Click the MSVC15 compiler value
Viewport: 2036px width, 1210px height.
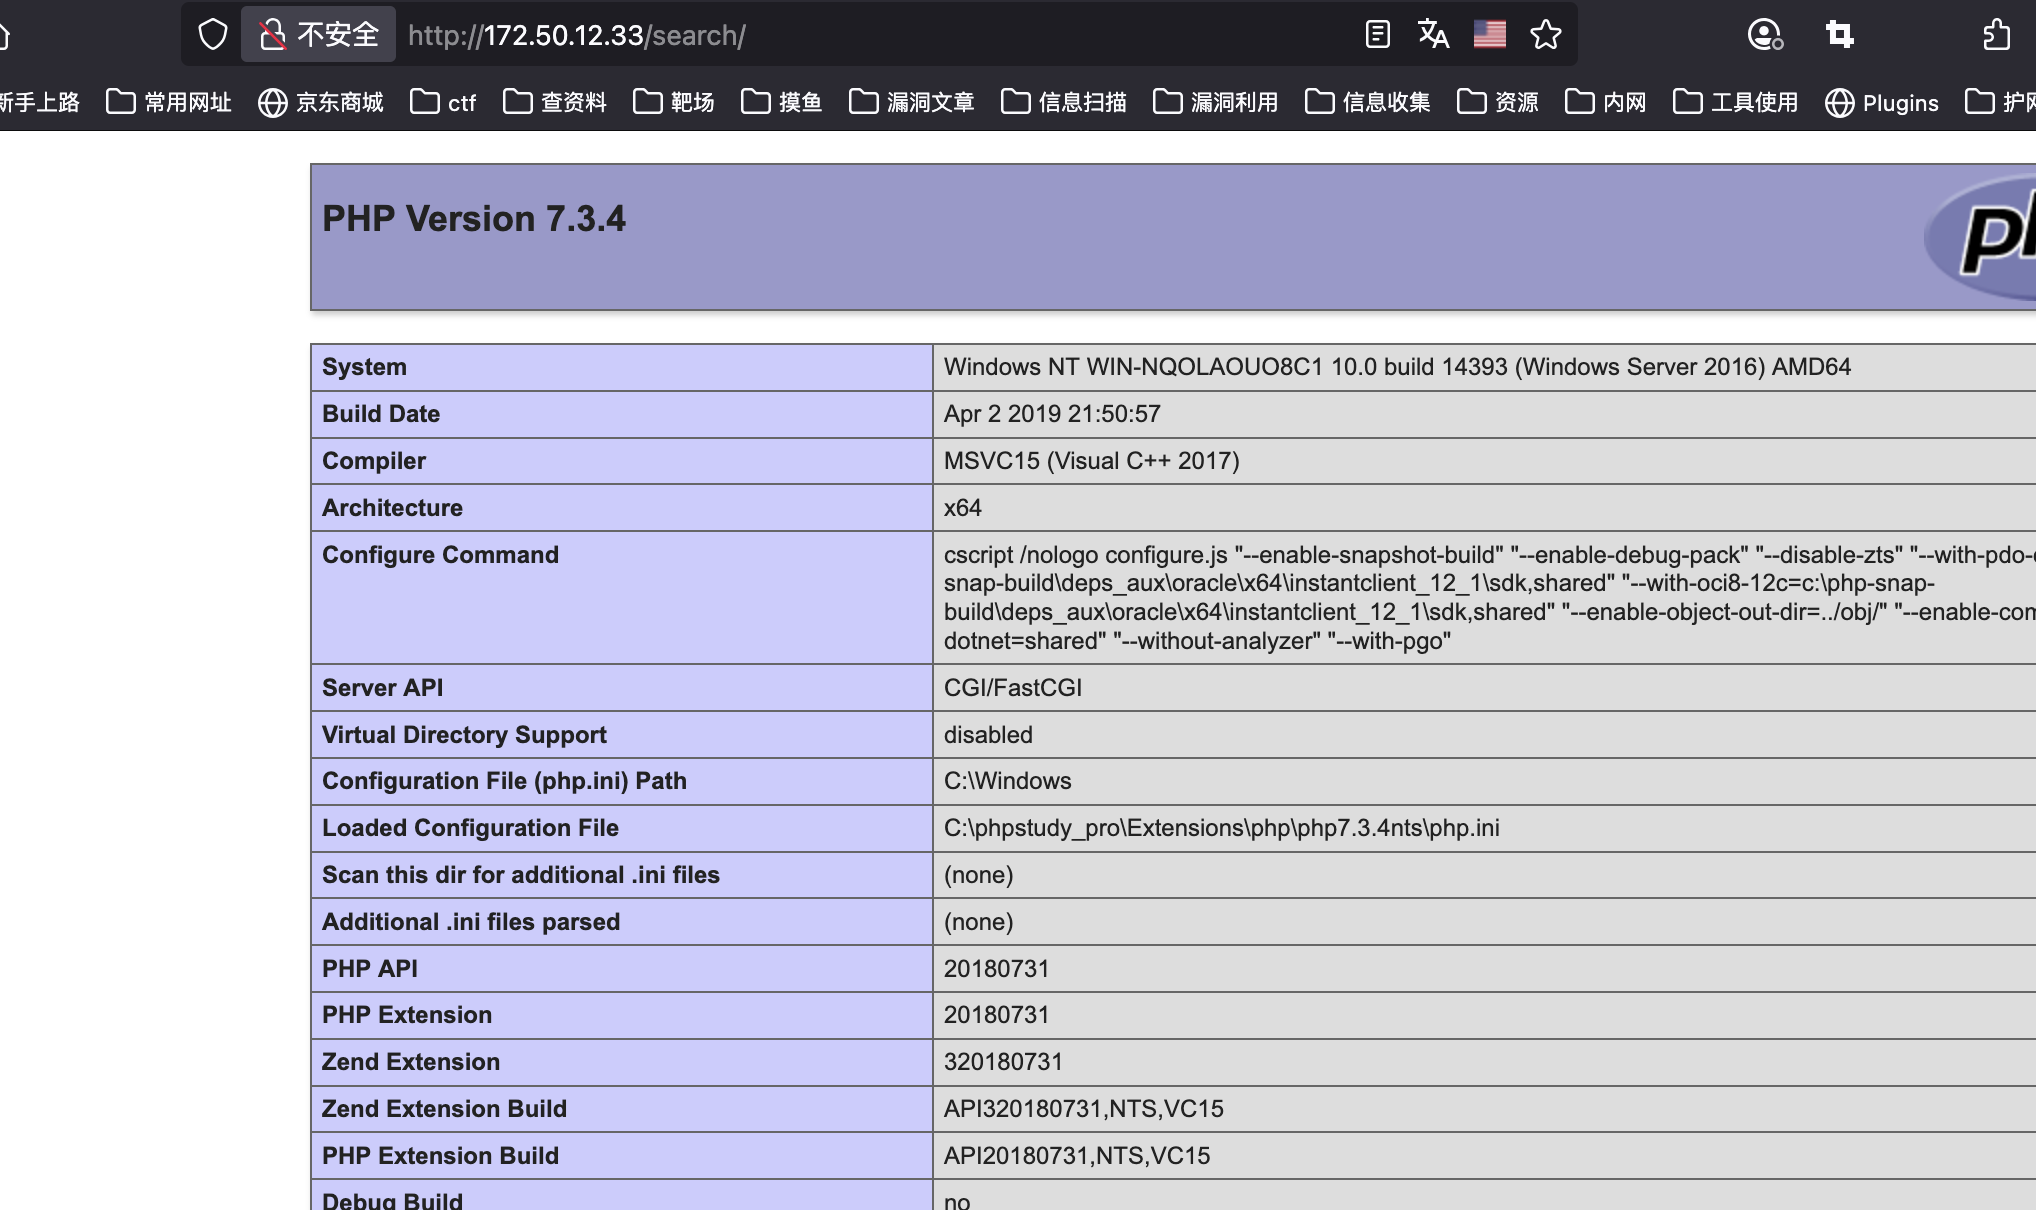[x=1092, y=461]
